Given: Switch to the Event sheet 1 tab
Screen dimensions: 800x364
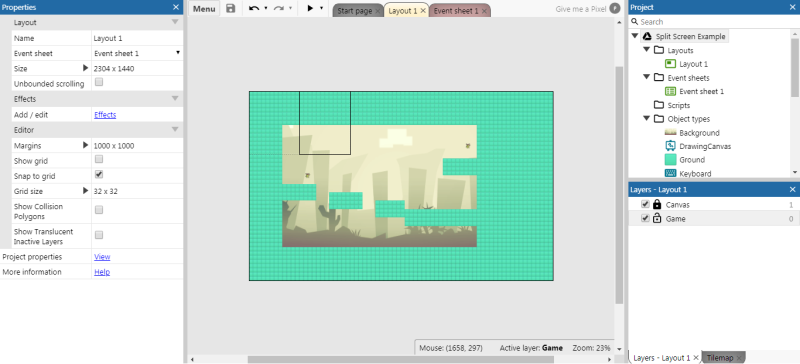Looking at the screenshot, I should [x=456, y=11].
